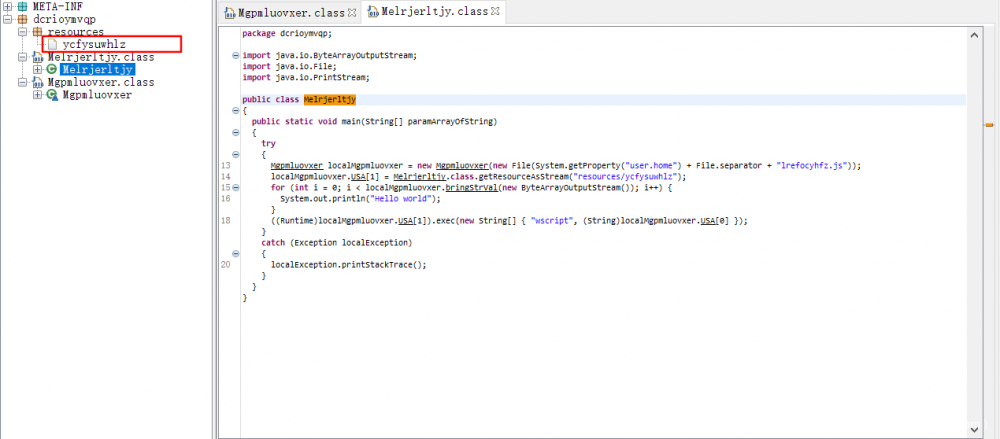This screenshot has height=439, width=1000.
Task: Click the "Hello world" string in code
Action: point(399,198)
